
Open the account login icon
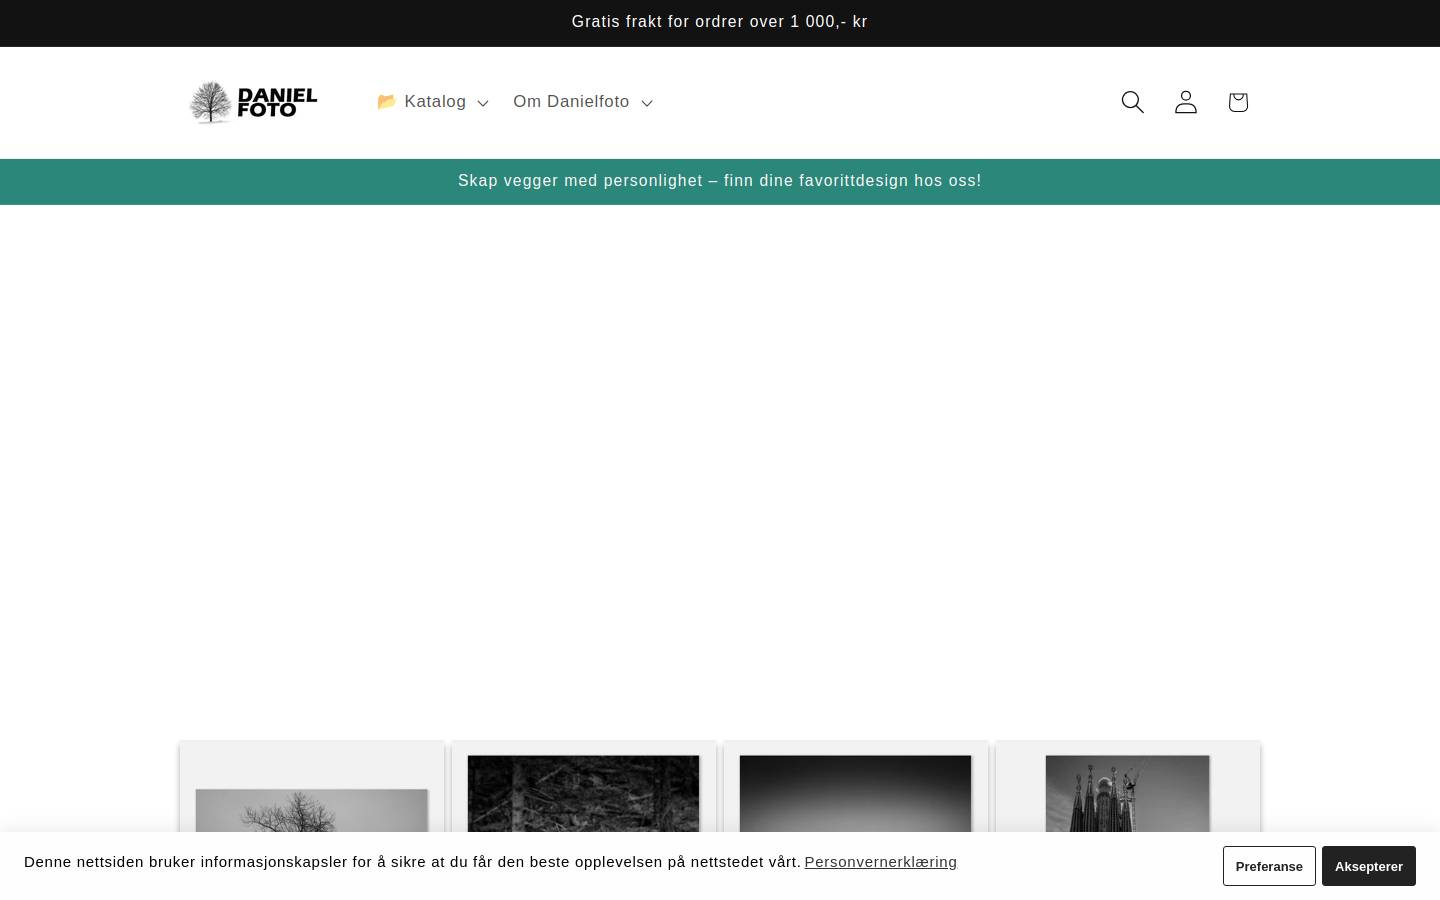pyautogui.click(x=1185, y=102)
